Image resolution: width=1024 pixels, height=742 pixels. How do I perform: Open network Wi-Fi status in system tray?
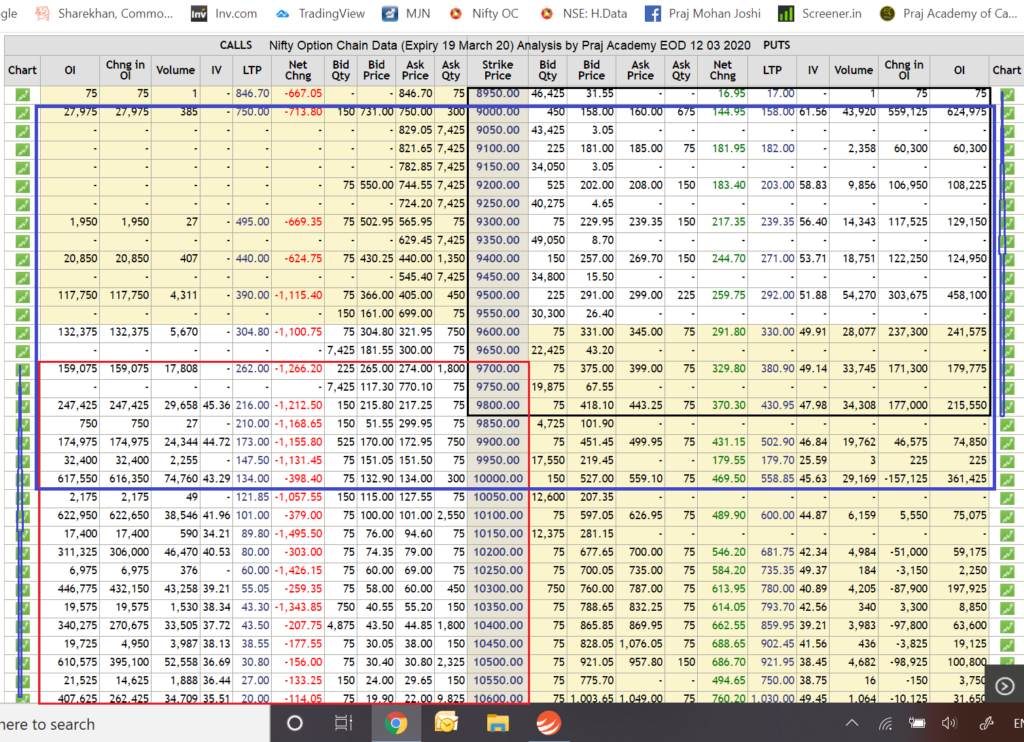click(x=886, y=723)
